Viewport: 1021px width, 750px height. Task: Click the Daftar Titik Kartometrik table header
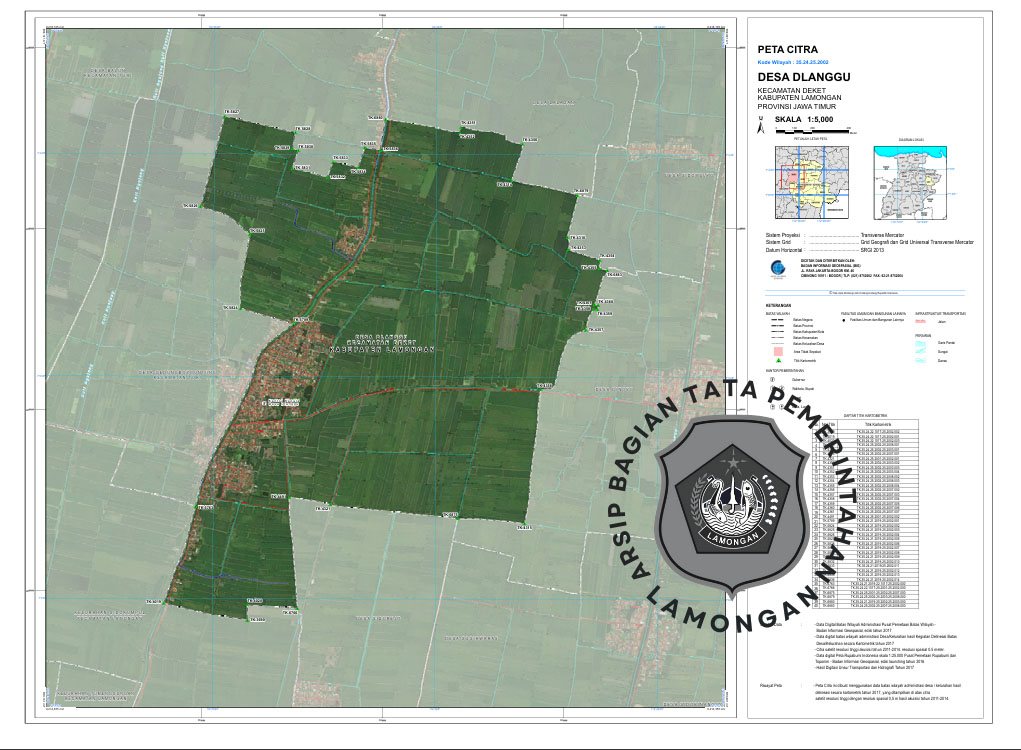coord(865,414)
